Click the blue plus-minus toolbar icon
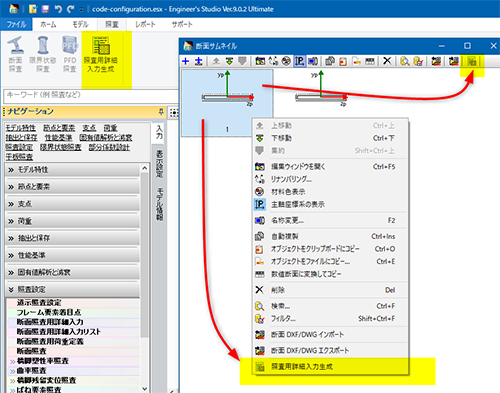The image size is (500, 393). [199, 61]
